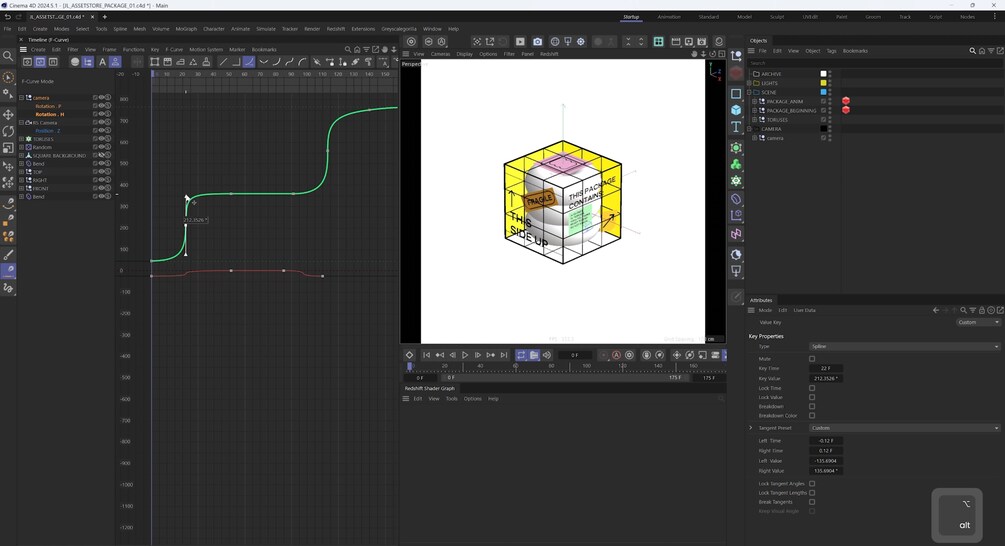The width and height of the screenshot is (1005, 546).
Task: Open Render View icon in viewport toolbar
Action: pos(520,42)
